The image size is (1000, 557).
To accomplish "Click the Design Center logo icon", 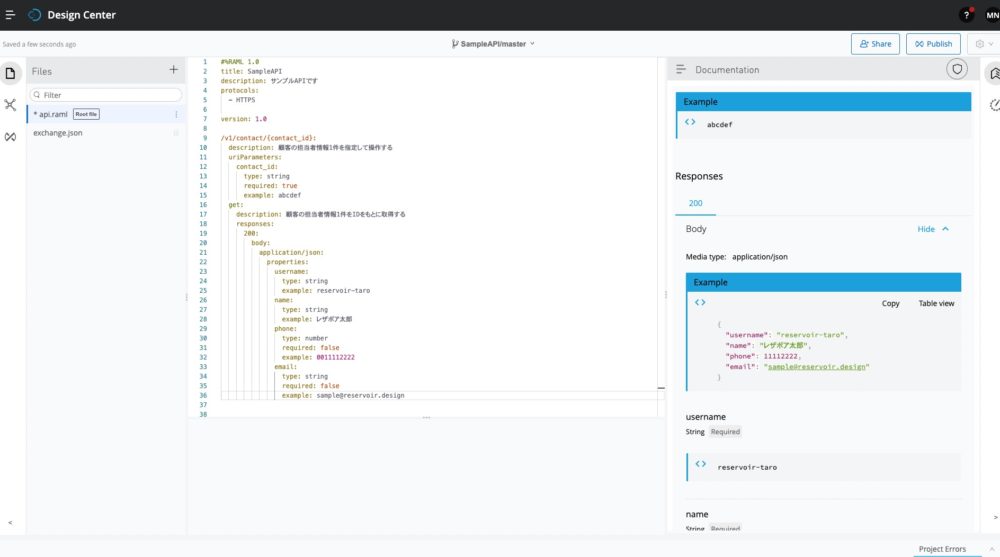I will (34, 15).
